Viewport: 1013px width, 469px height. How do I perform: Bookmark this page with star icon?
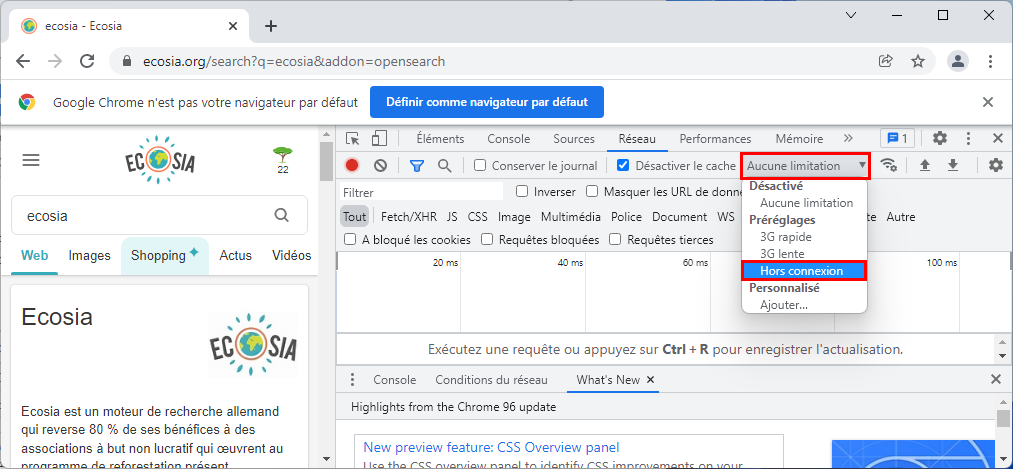917,61
